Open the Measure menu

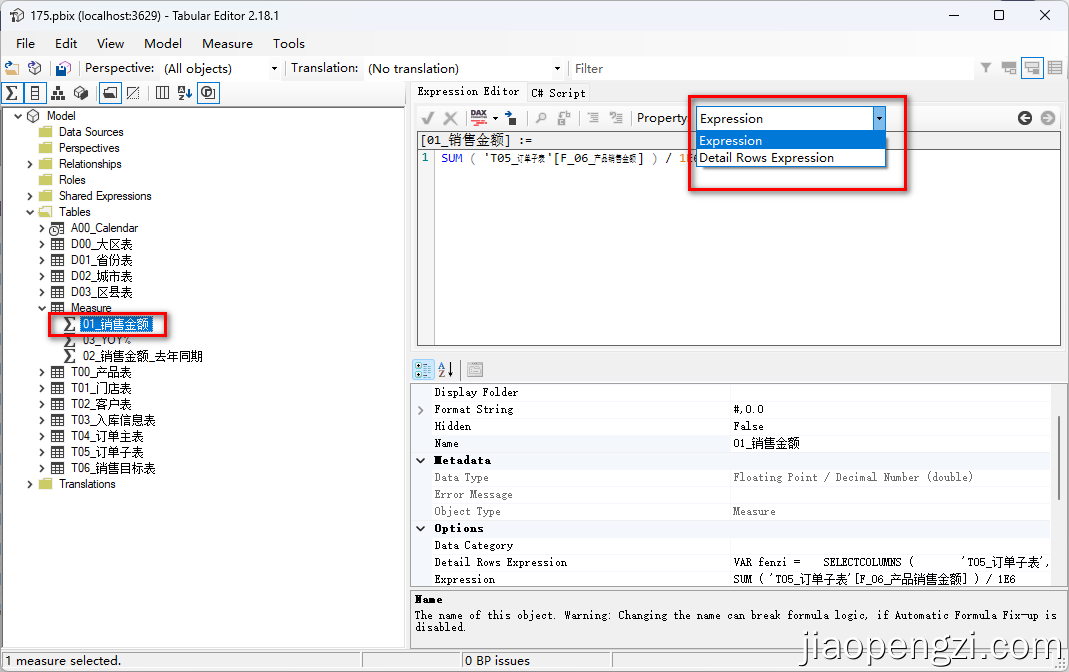click(x=227, y=44)
